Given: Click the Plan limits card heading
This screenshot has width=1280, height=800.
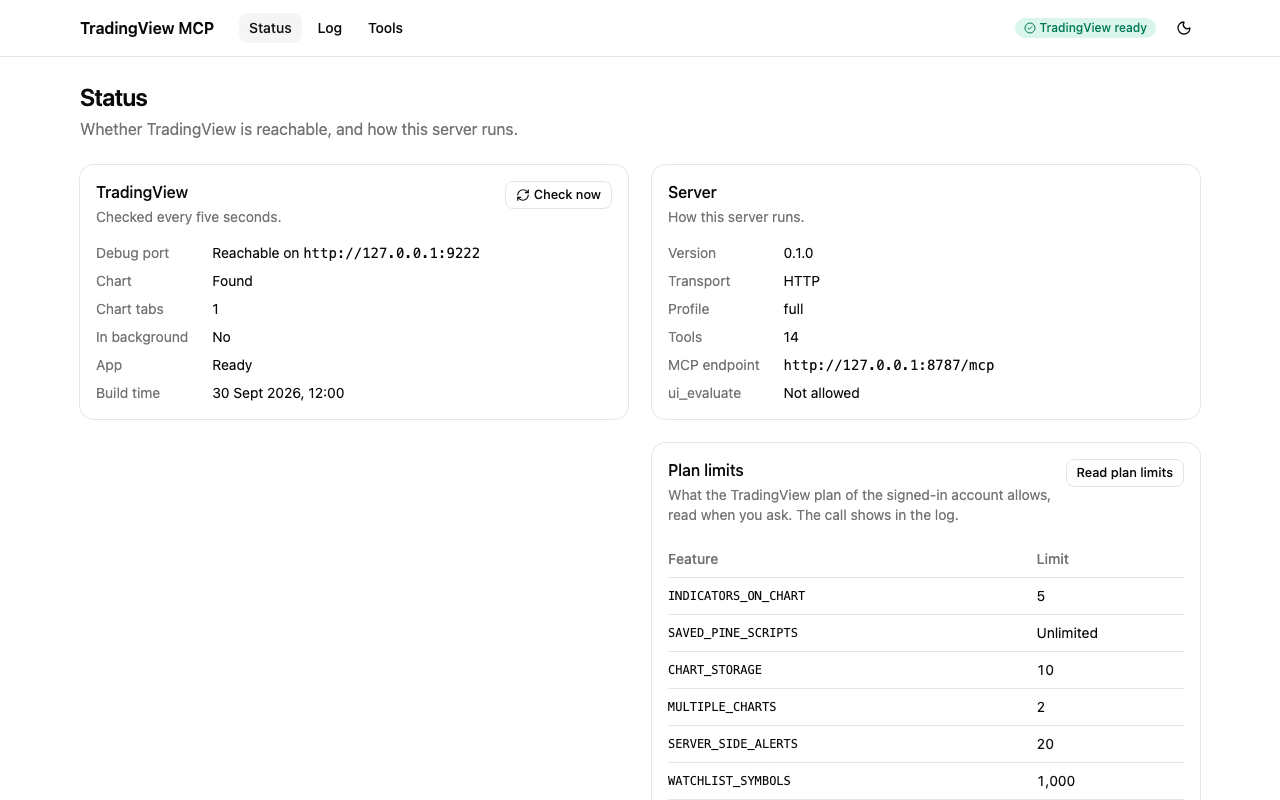Looking at the screenshot, I should pos(706,470).
